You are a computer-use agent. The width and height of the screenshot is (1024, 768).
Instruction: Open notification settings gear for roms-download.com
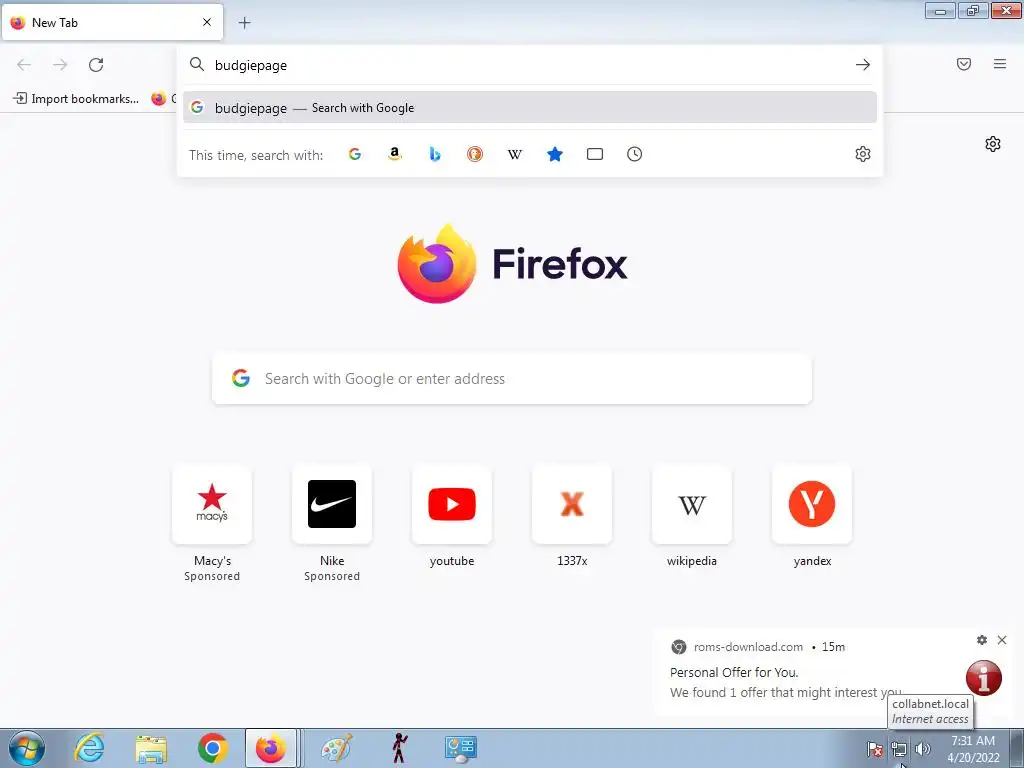click(x=982, y=640)
